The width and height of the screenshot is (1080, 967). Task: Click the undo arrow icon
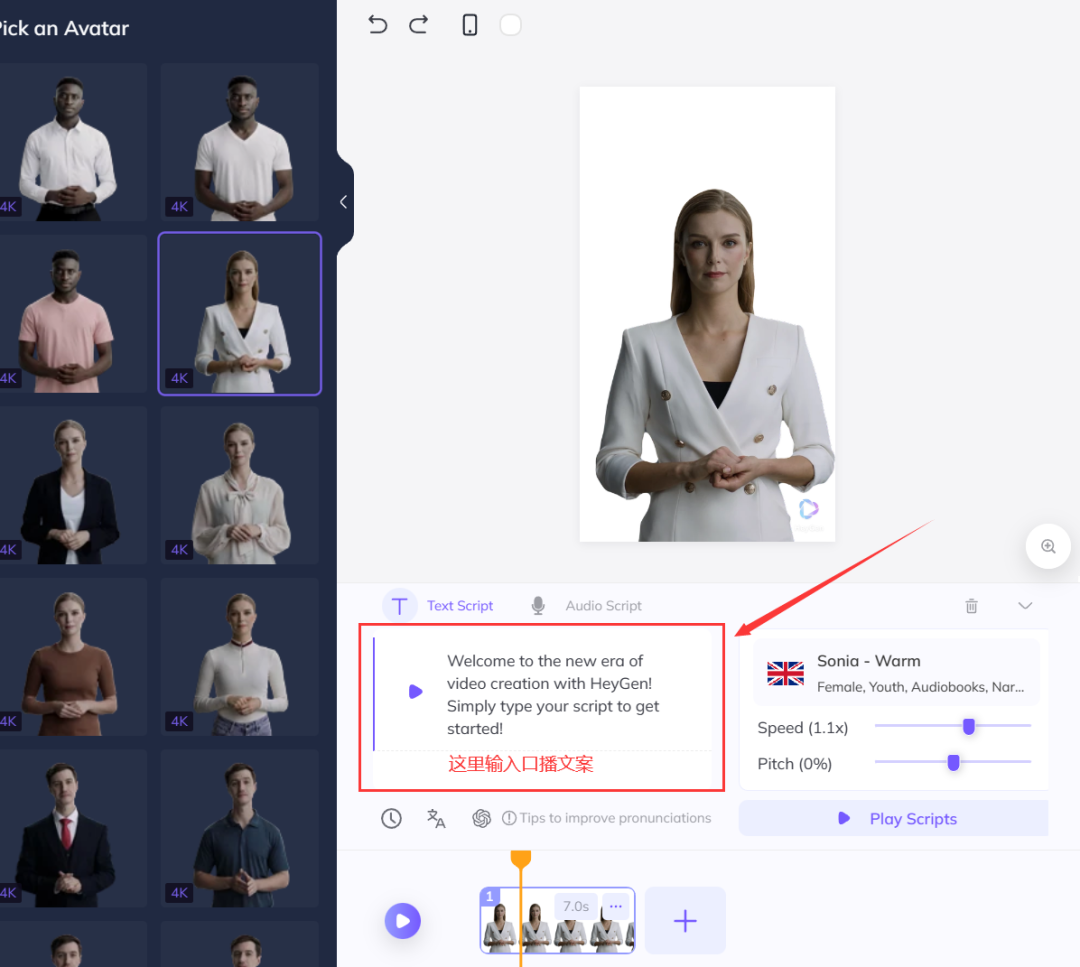(377, 25)
